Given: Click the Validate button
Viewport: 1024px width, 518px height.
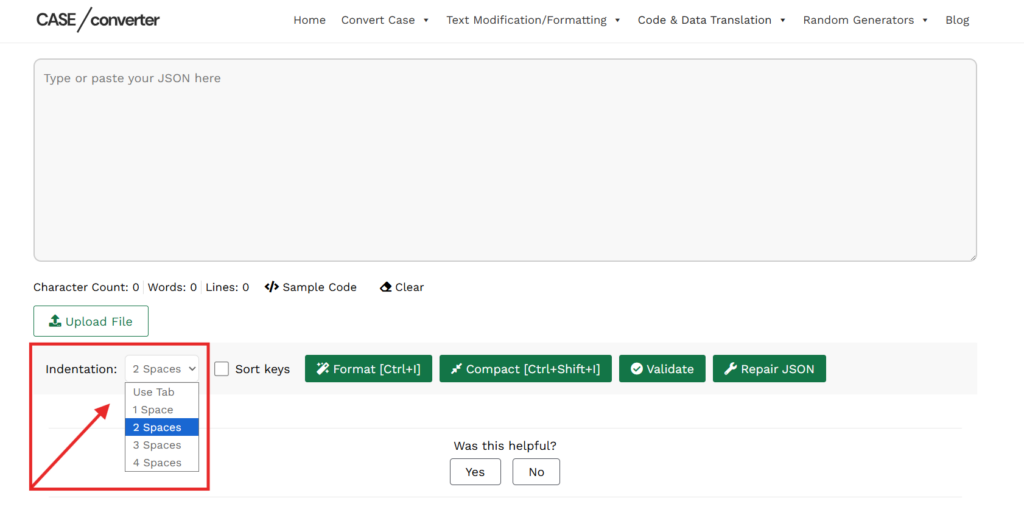Looking at the screenshot, I should tap(662, 369).
